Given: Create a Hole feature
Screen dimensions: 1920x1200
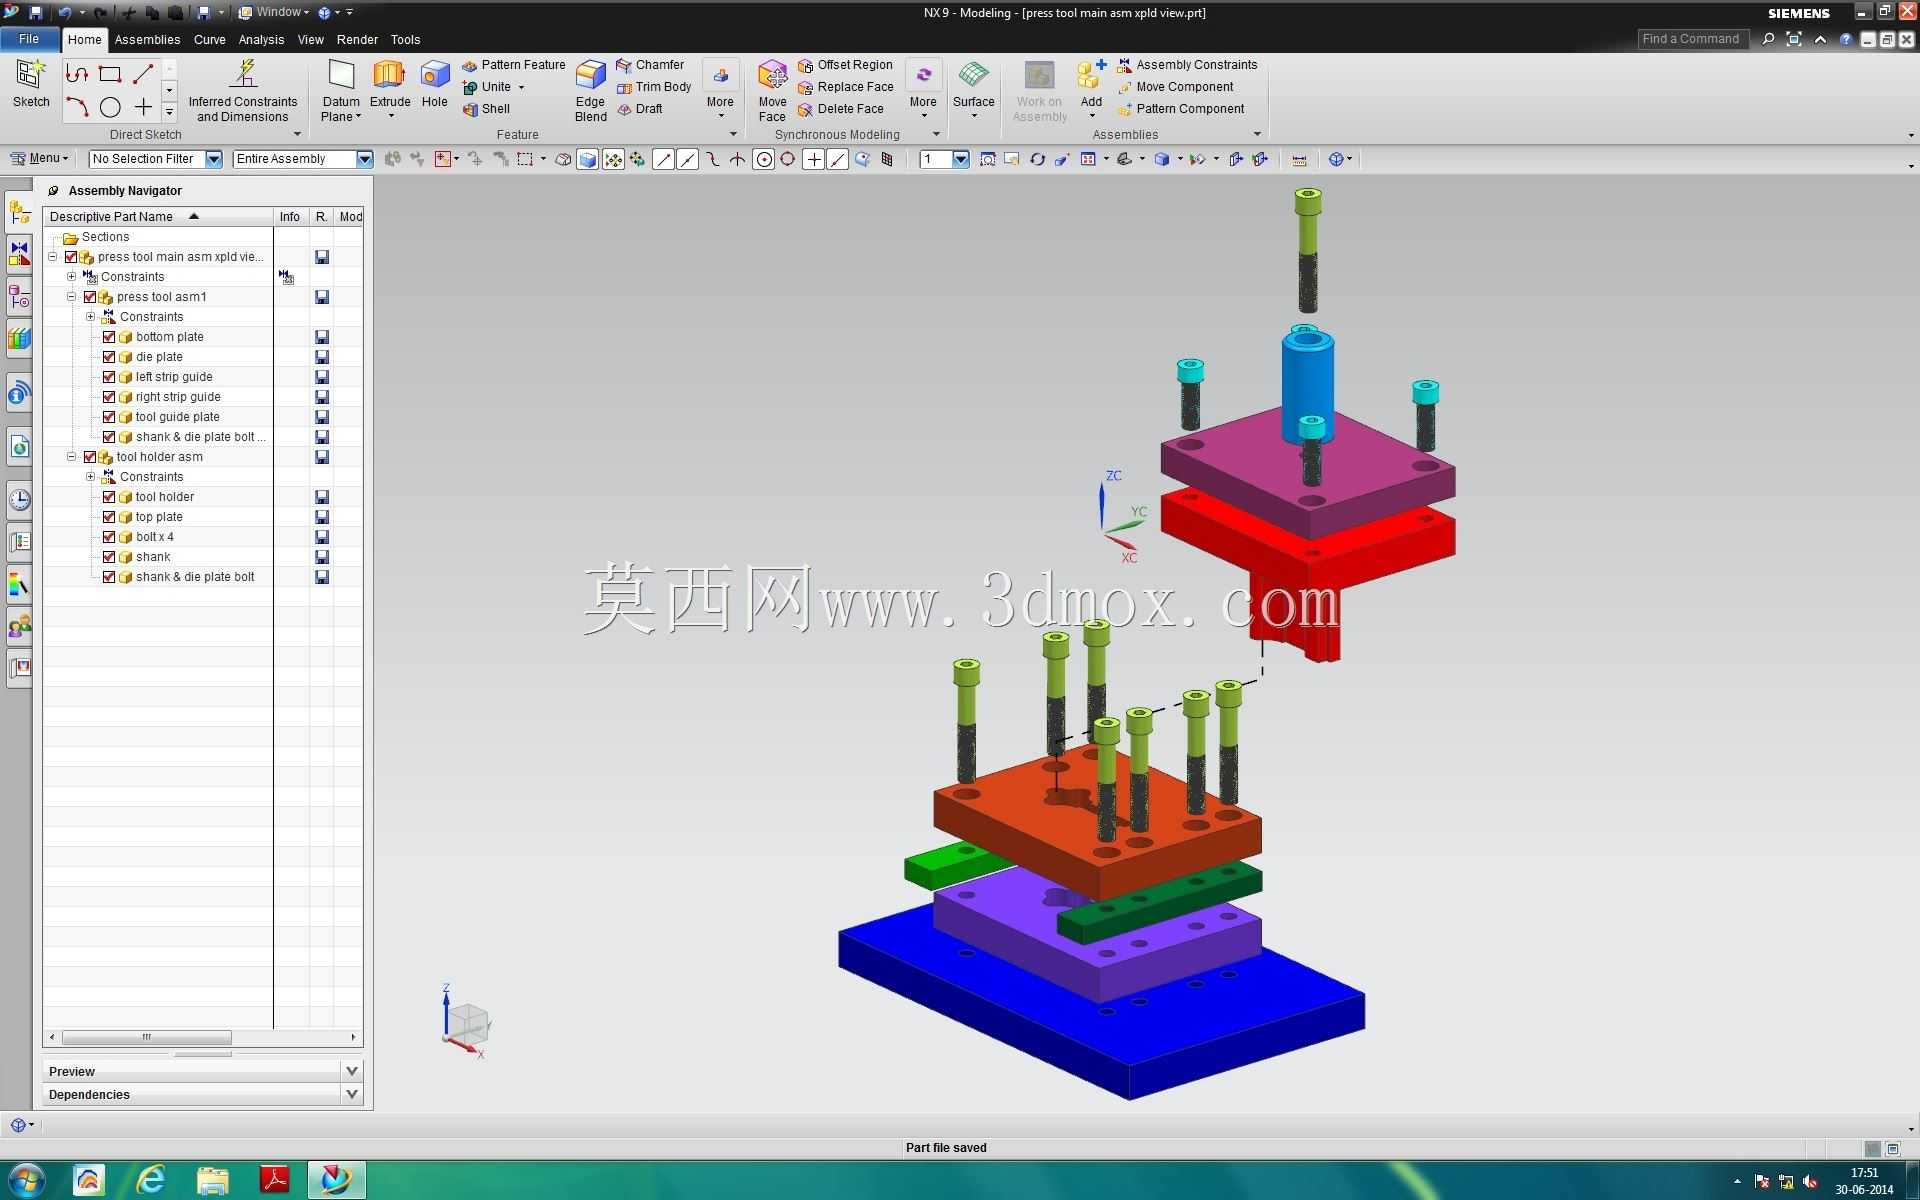Looking at the screenshot, I should coord(435,84).
